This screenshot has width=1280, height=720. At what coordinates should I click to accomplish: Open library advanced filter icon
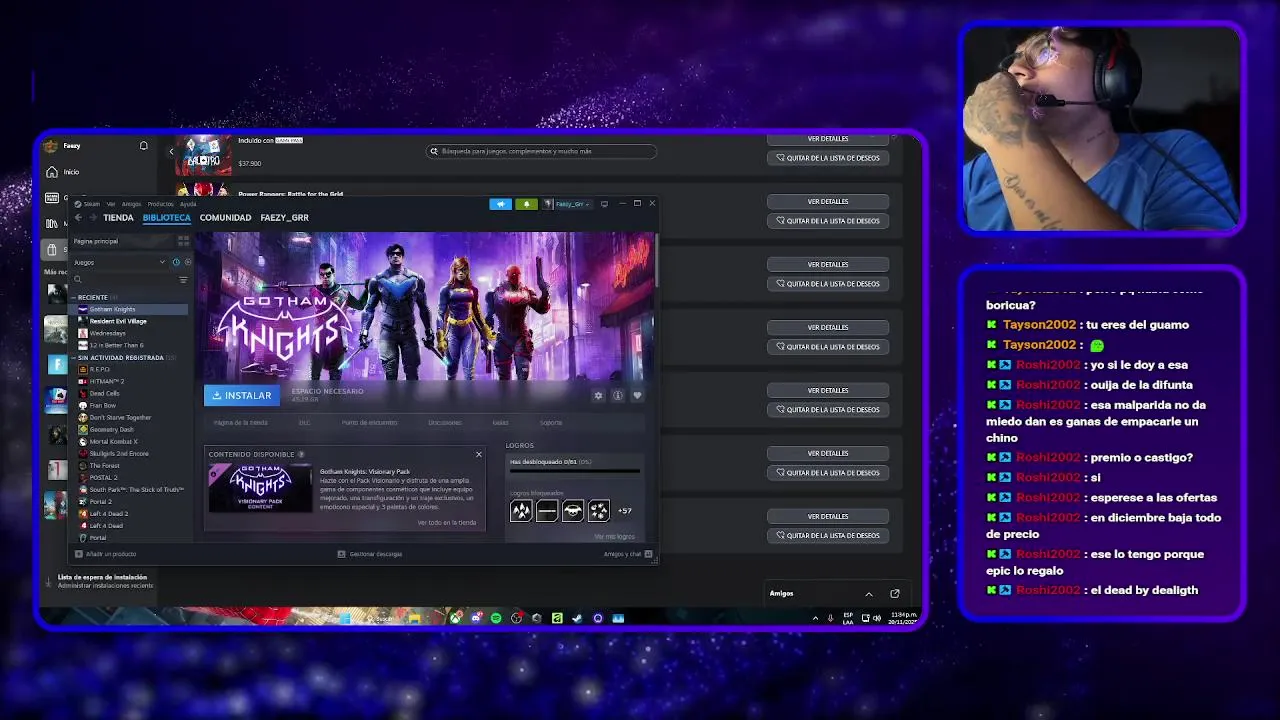pyautogui.click(x=183, y=280)
